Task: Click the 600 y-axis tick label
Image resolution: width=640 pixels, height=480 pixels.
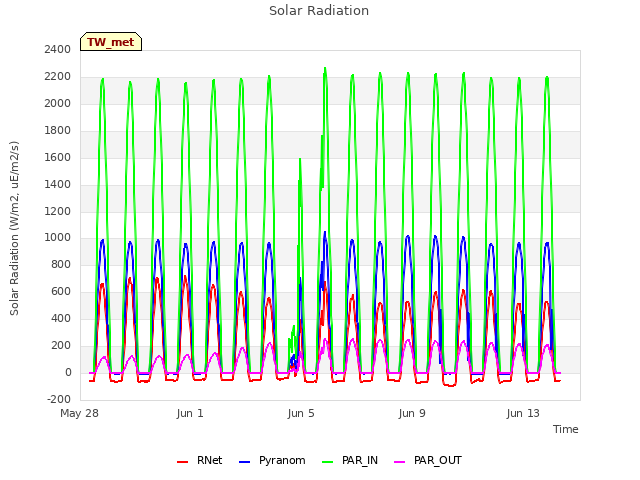Action: coord(61,291)
